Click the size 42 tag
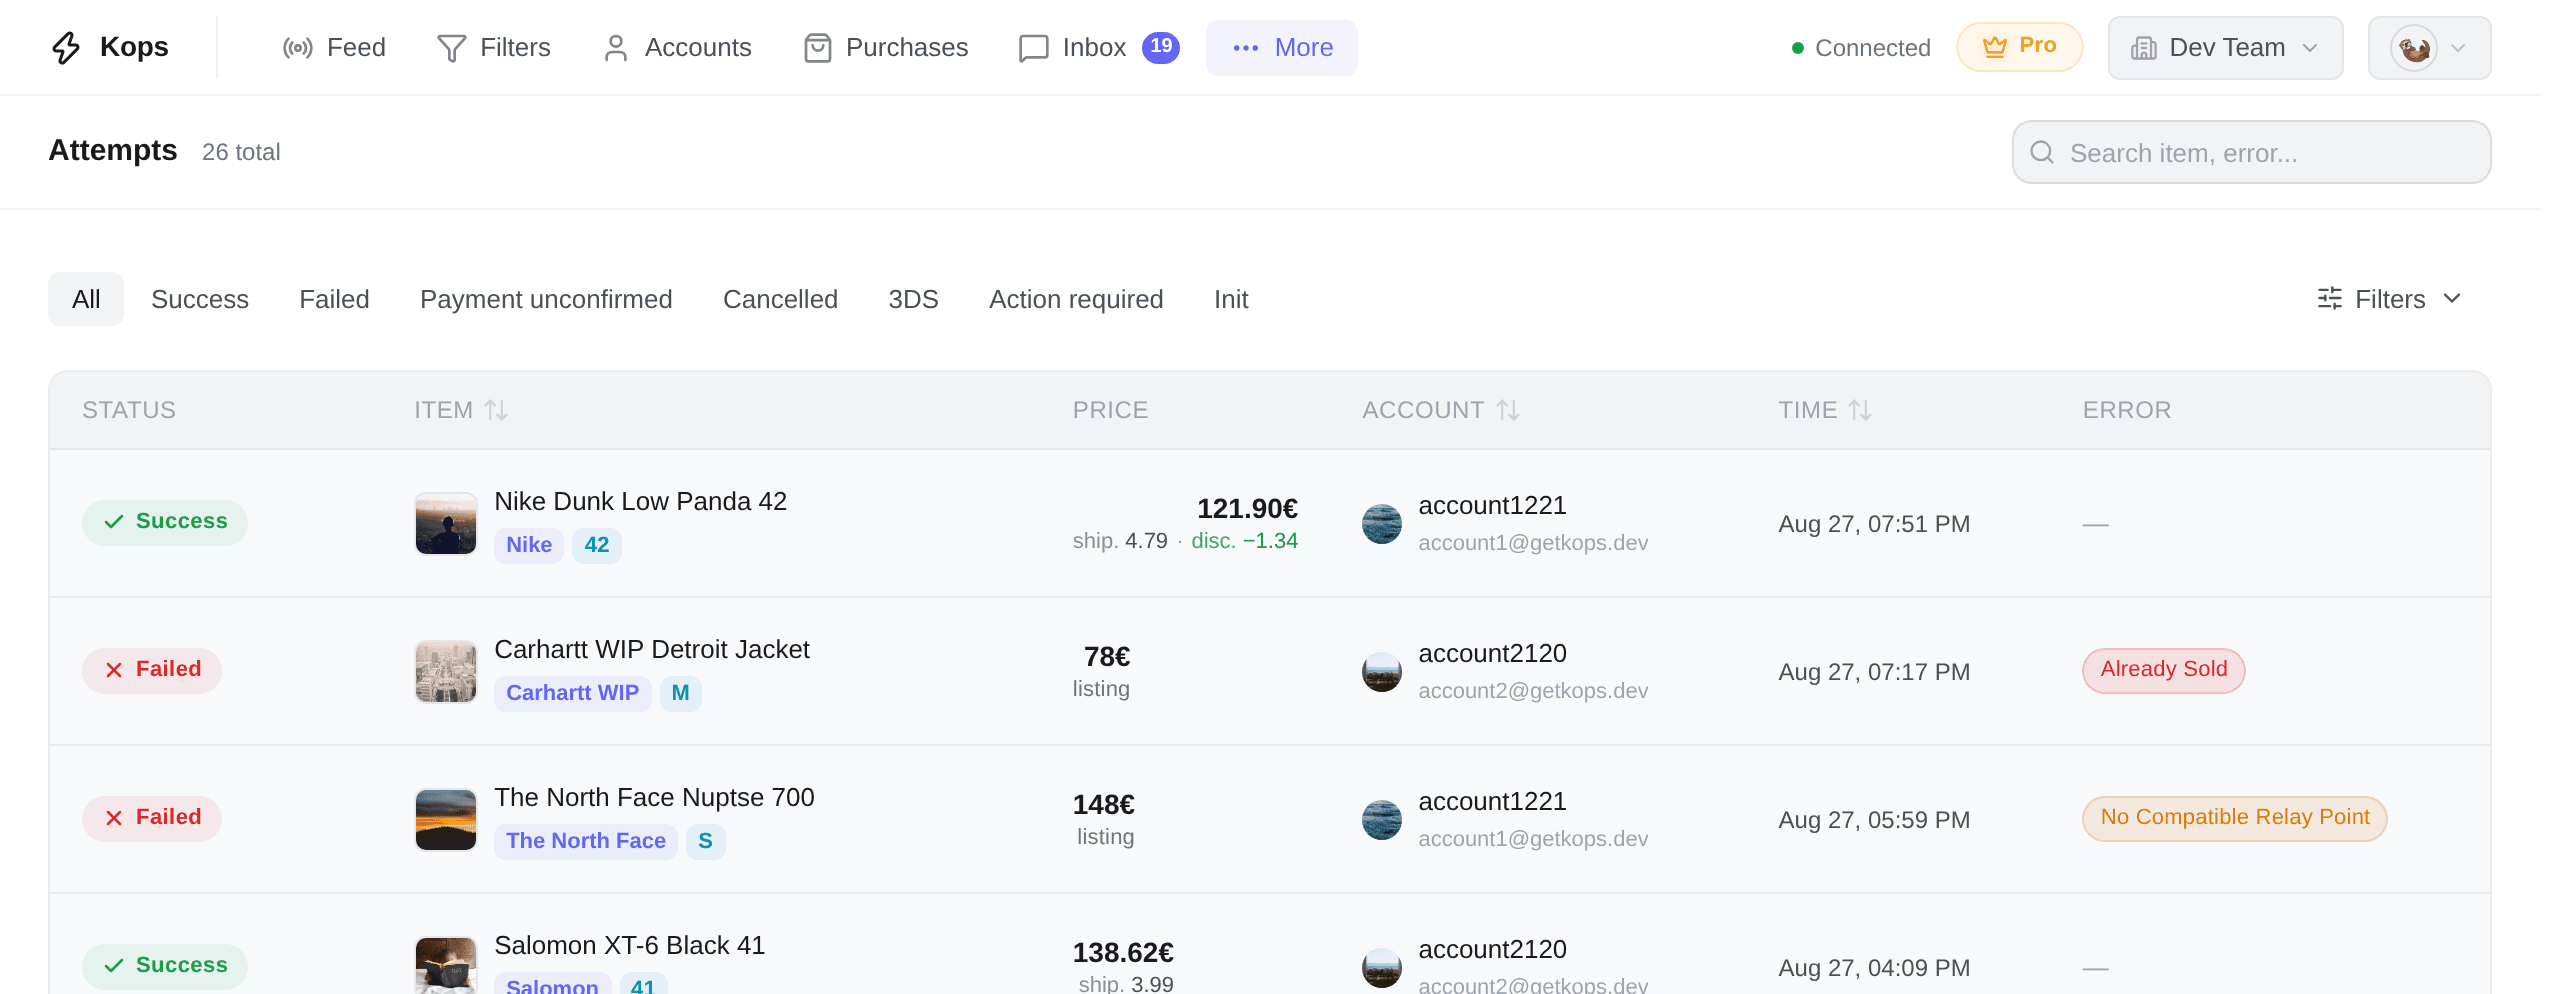Viewport: 2560px width, 994px height. (x=597, y=545)
